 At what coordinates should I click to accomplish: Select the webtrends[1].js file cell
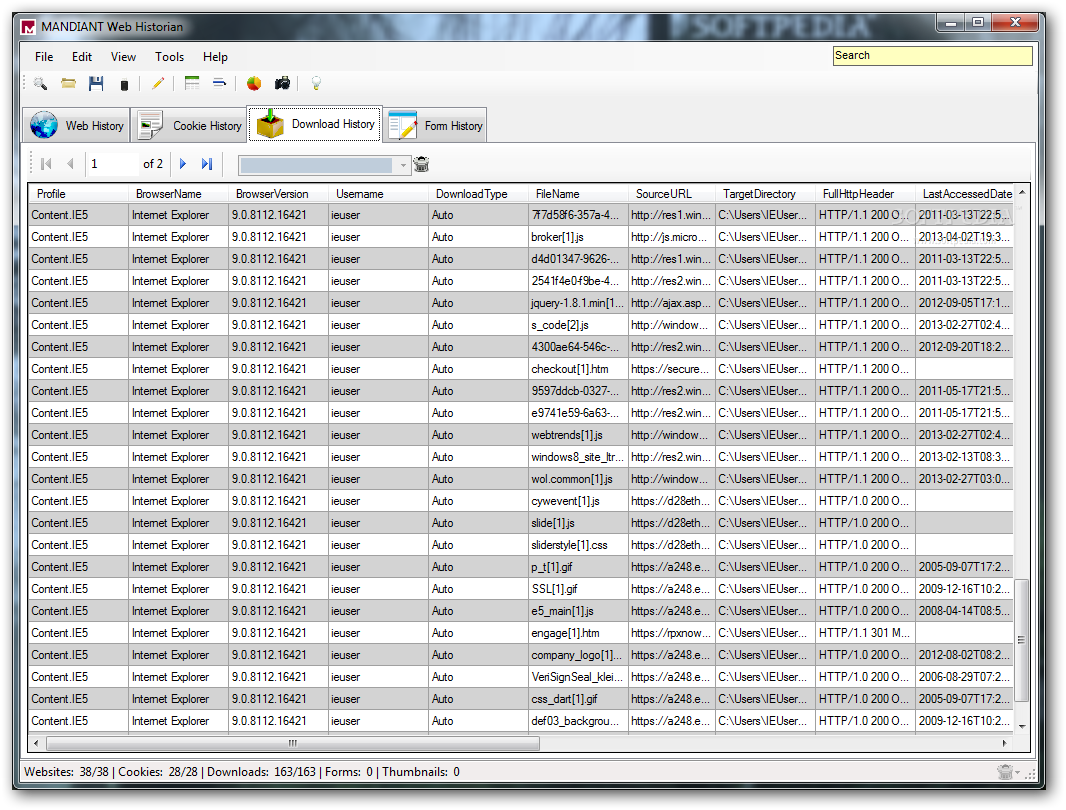click(578, 435)
